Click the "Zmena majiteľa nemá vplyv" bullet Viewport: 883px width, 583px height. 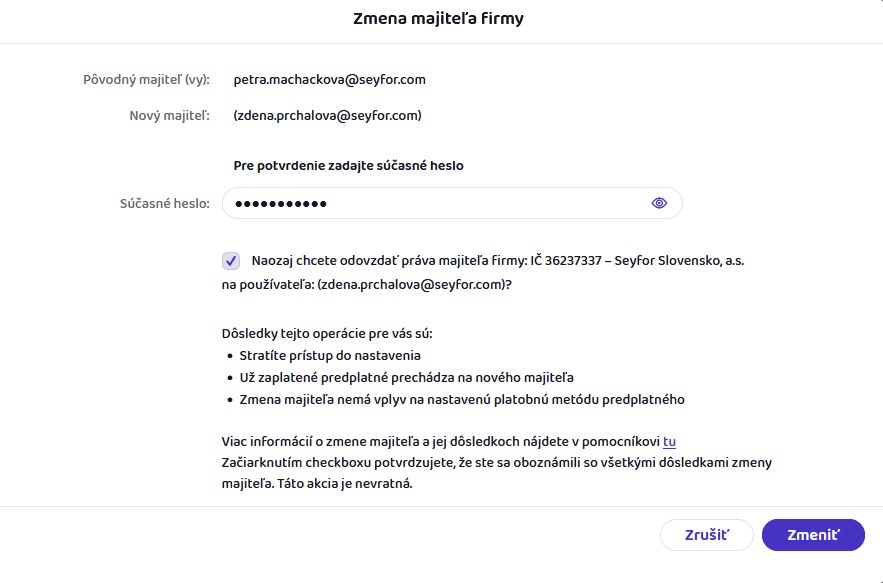[x=461, y=400]
